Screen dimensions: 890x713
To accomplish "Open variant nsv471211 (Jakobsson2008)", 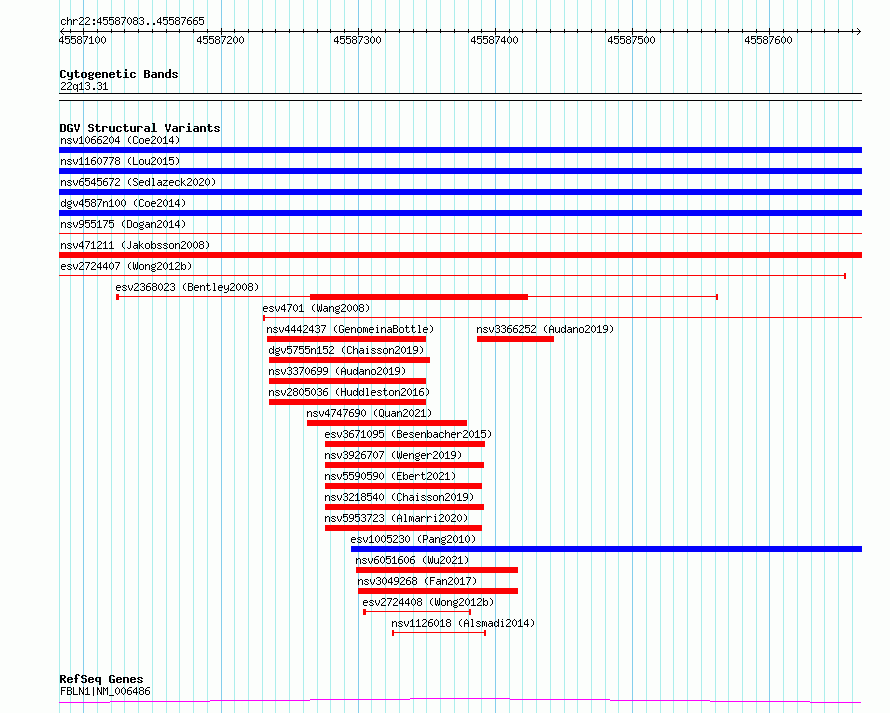I will pyautogui.click(x=135, y=245).
